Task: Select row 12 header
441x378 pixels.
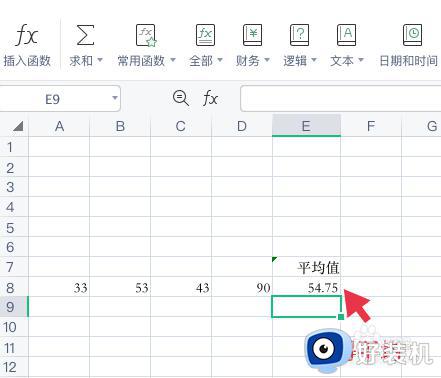Action: click(14, 367)
